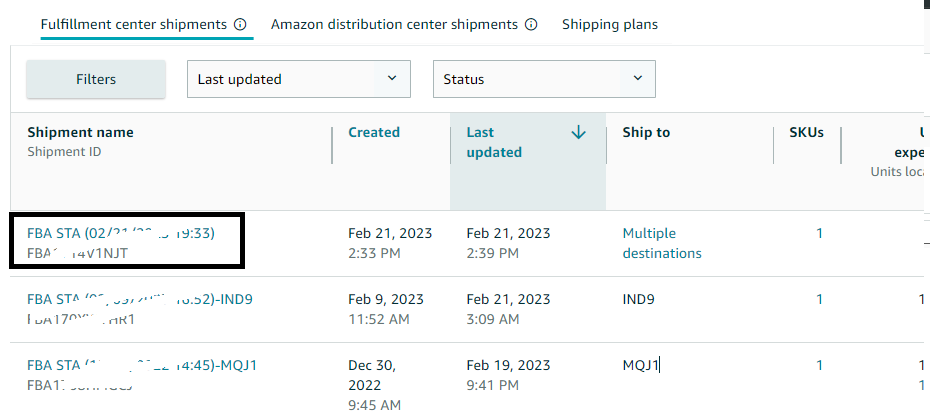
Task: Open the Shipping plans tab
Action: tap(610, 24)
